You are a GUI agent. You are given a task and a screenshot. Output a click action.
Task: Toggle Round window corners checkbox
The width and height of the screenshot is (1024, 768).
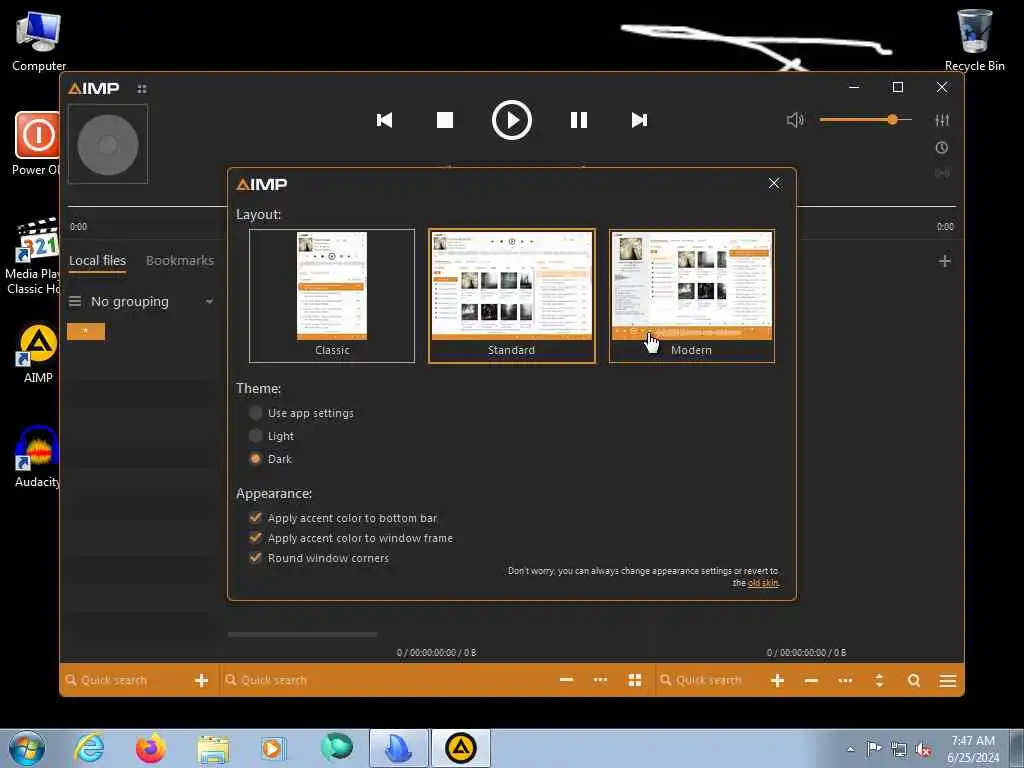[319, 558]
